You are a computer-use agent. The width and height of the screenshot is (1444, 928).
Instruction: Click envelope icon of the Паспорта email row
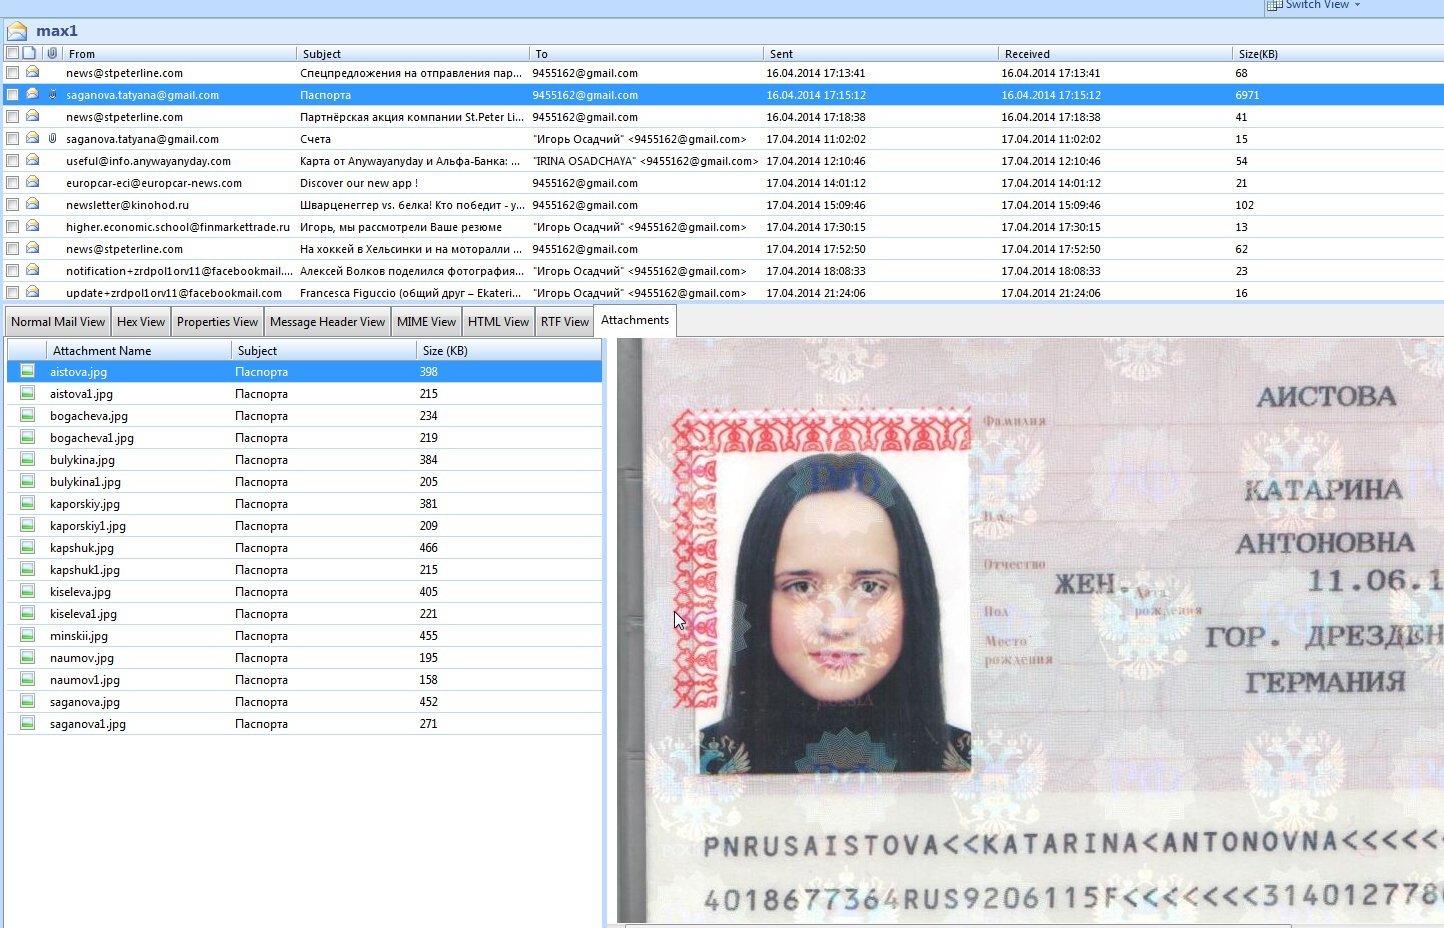click(x=32, y=94)
